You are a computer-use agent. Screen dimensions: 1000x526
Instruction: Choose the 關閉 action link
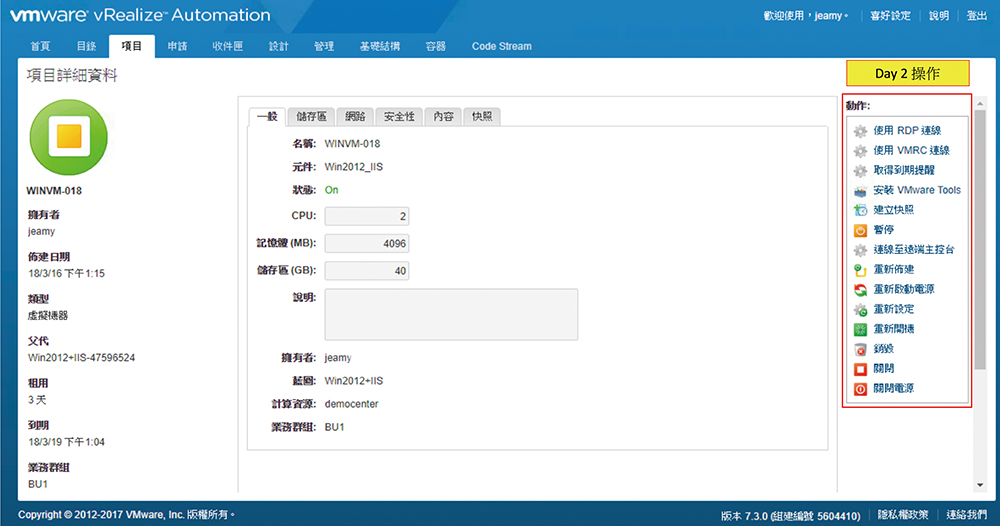coord(883,368)
